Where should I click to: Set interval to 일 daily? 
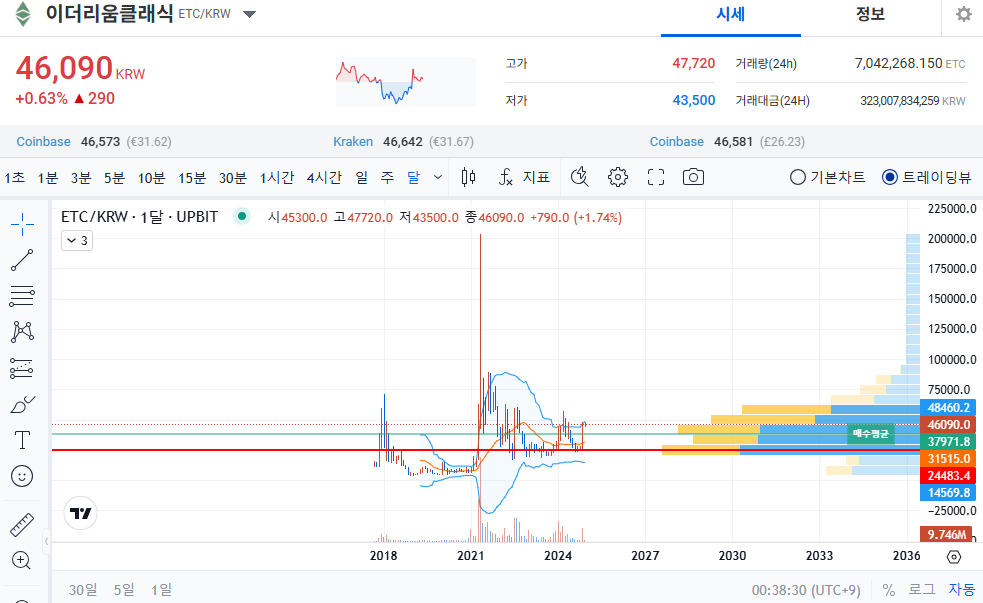tap(362, 178)
